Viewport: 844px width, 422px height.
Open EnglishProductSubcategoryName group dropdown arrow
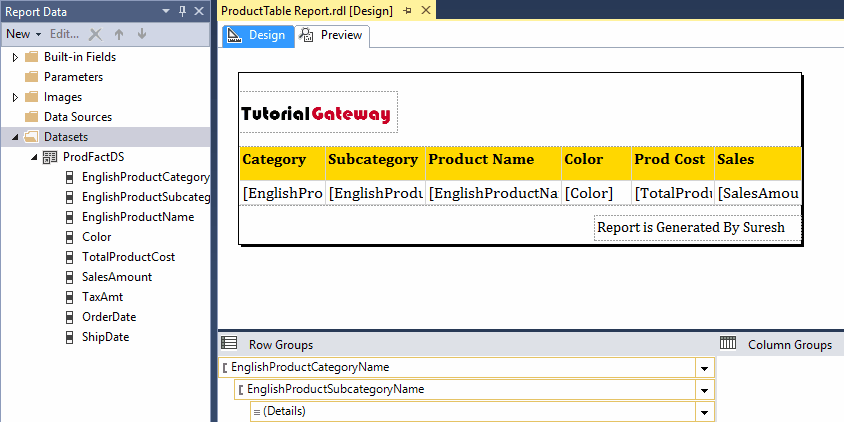[704, 390]
